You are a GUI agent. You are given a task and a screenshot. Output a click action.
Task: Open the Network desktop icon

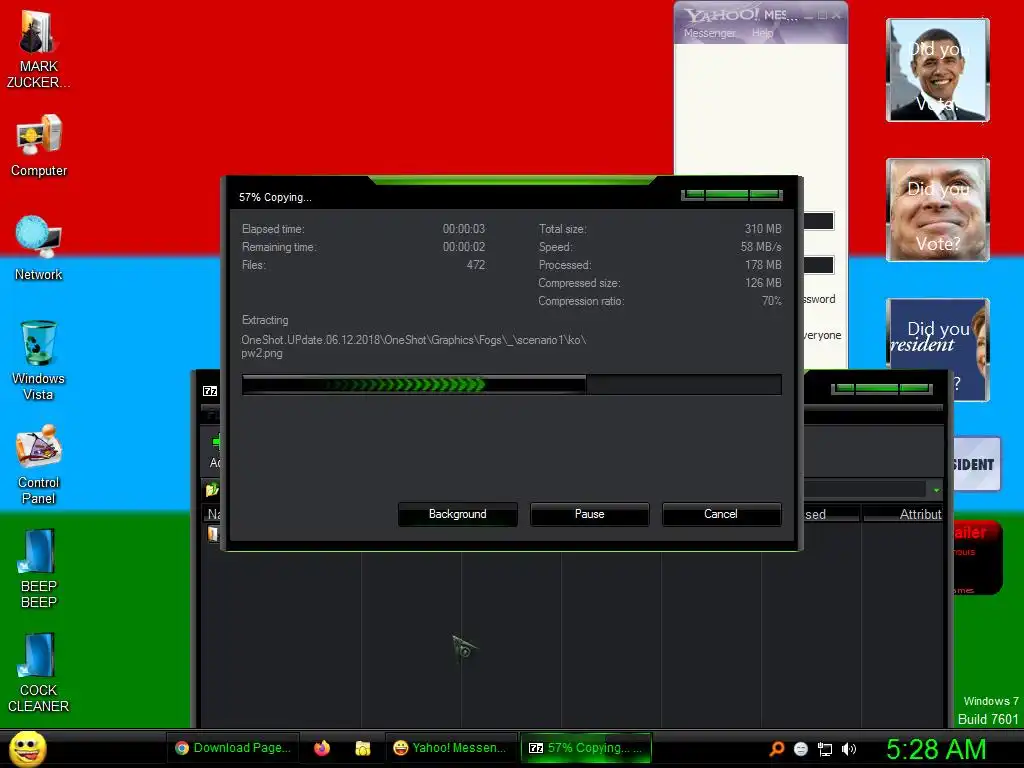click(x=39, y=249)
